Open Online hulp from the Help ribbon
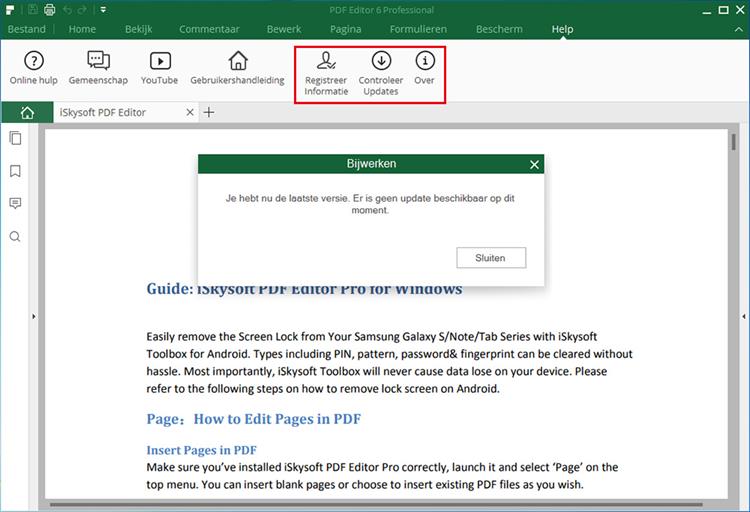 tap(33, 68)
